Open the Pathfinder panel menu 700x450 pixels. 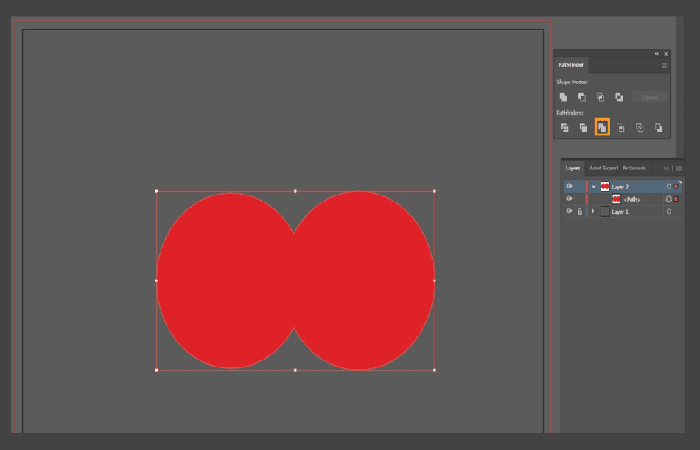[x=664, y=66]
